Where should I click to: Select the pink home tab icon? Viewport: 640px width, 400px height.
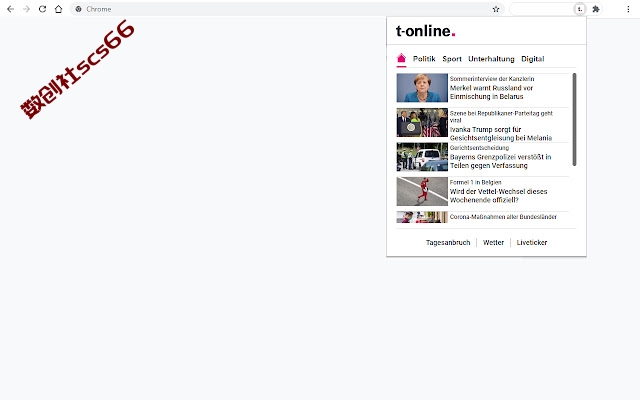[401, 59]
